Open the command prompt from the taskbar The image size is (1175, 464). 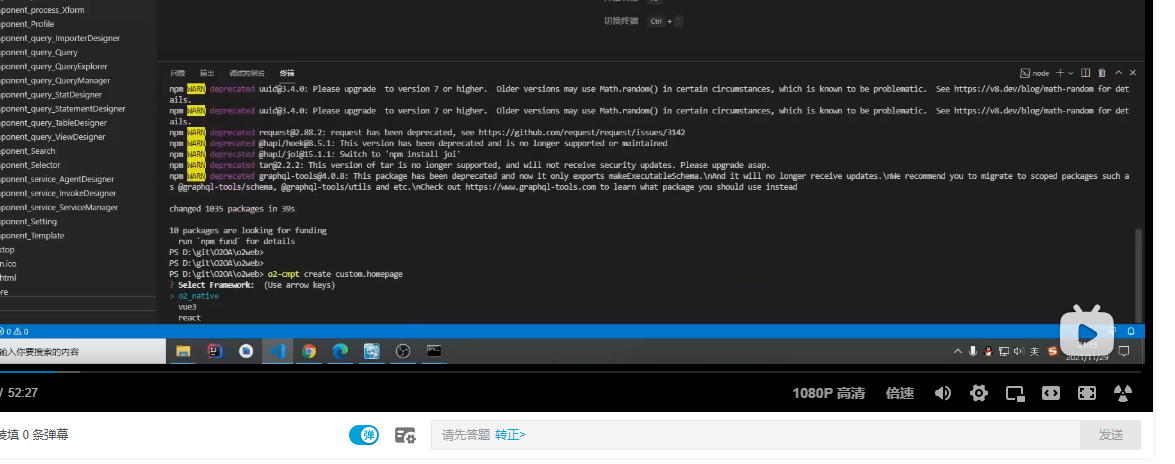(x=434, y=351)
